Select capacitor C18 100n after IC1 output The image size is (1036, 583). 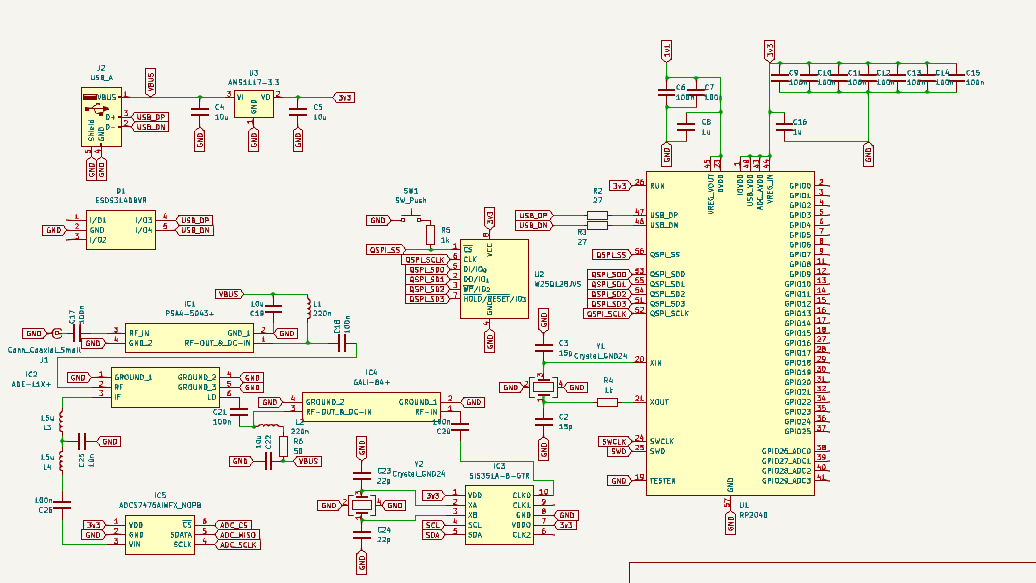(342, 343)
